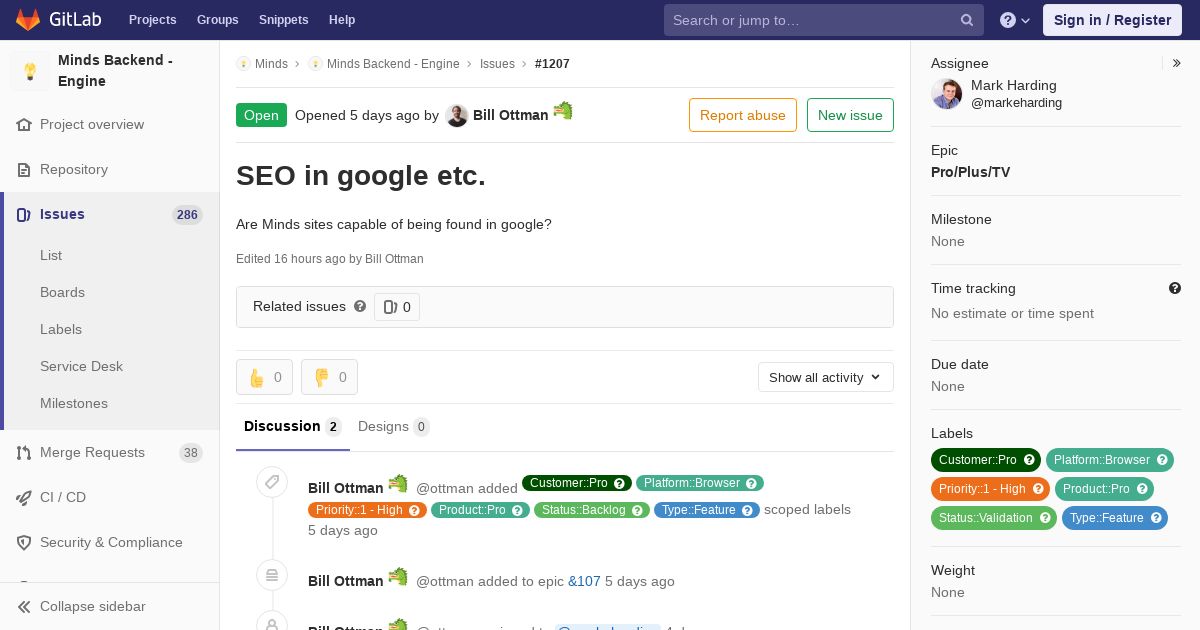Open the Milestones sidebar link
The width and height of the screenshot is (1200, 630).
(74, 404)
